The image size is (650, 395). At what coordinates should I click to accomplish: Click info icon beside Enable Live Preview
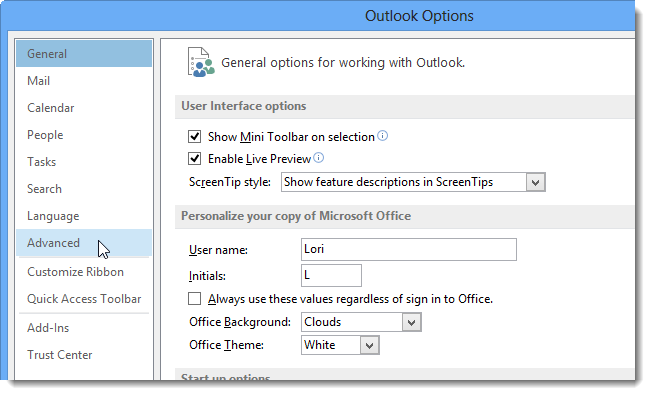pos(318,158)
